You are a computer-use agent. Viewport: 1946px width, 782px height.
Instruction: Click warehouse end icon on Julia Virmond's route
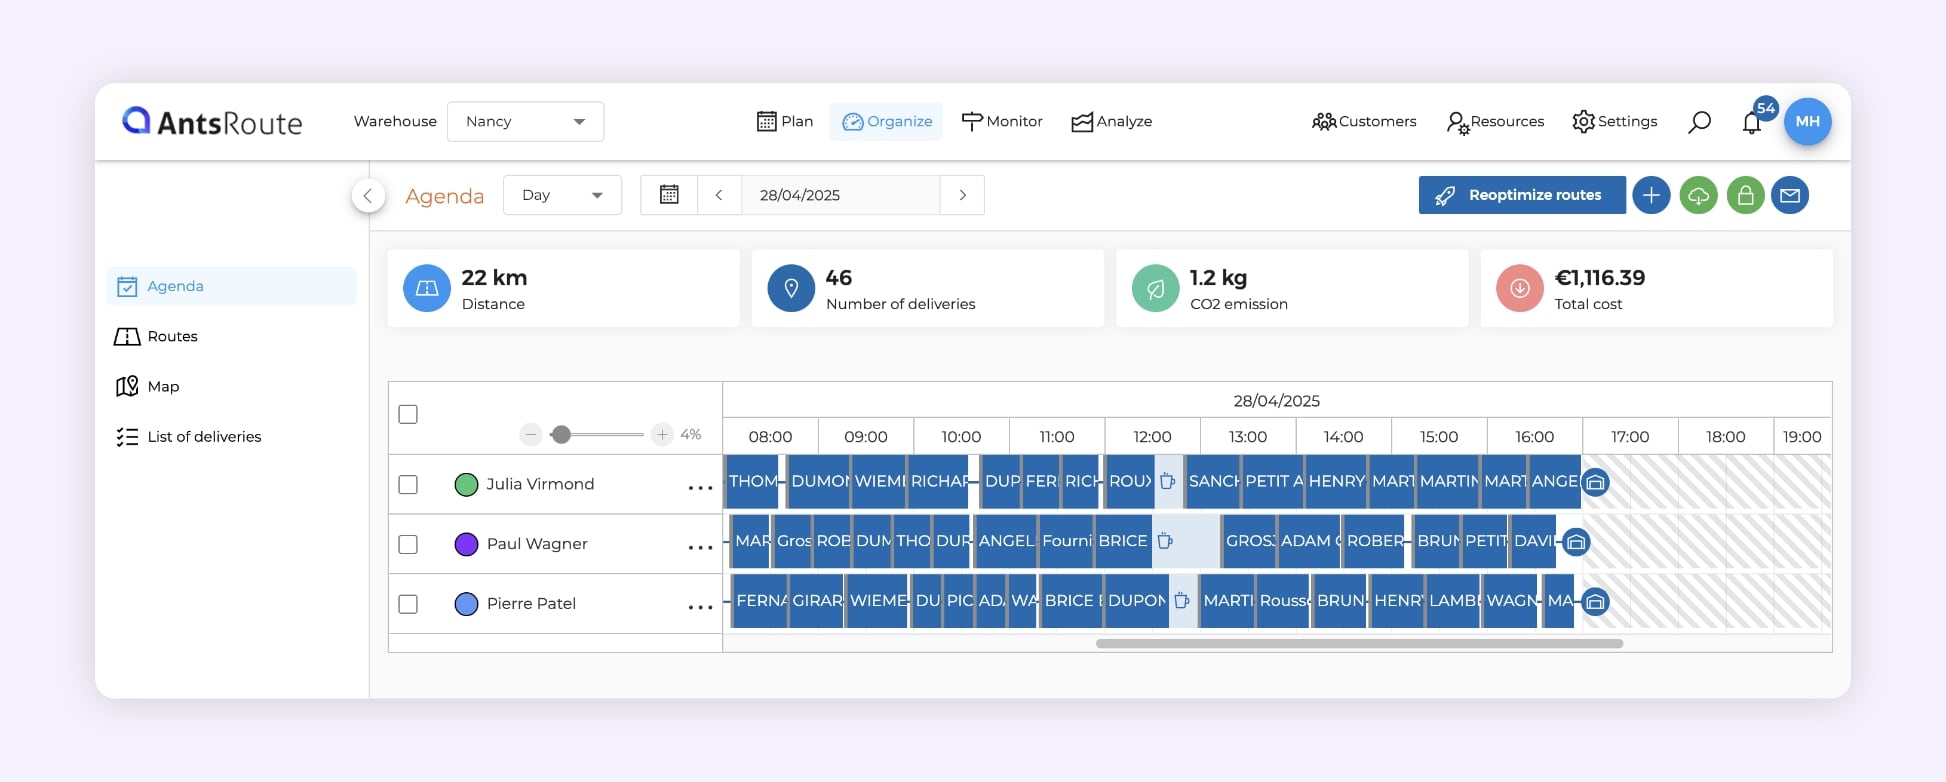coord(1596,483)
